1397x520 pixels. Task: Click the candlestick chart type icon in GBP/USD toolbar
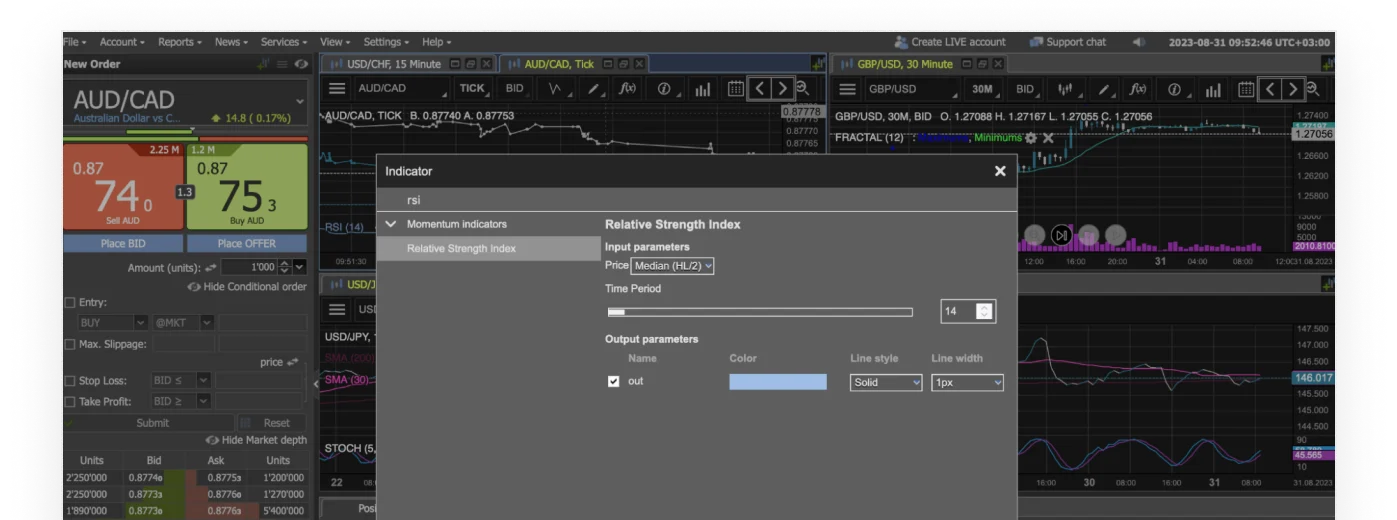tap(1063, 89)
